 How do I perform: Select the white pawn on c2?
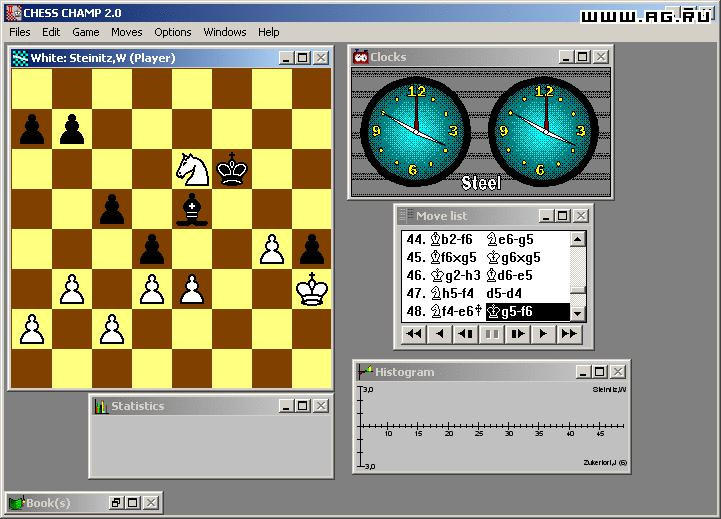[112, 329]
